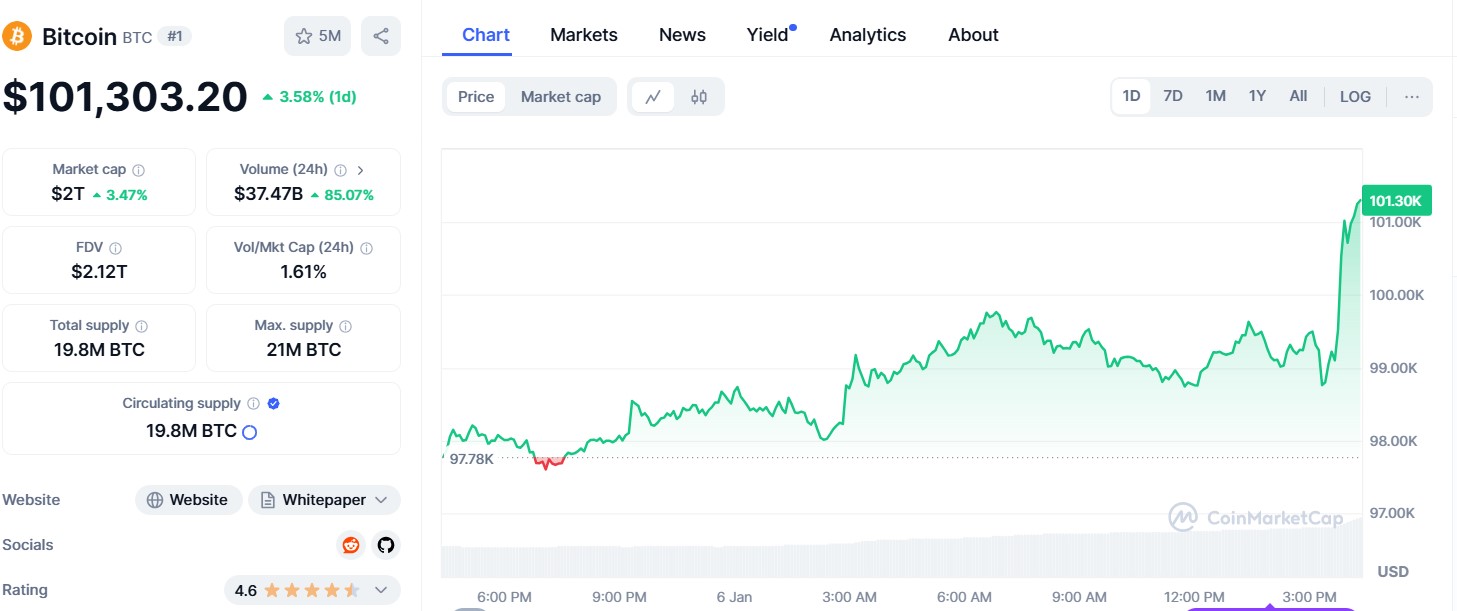Open the three-dots more chart options
Image resolution: width=1457 pixels, height=611 pixels.
point(1412,97)
